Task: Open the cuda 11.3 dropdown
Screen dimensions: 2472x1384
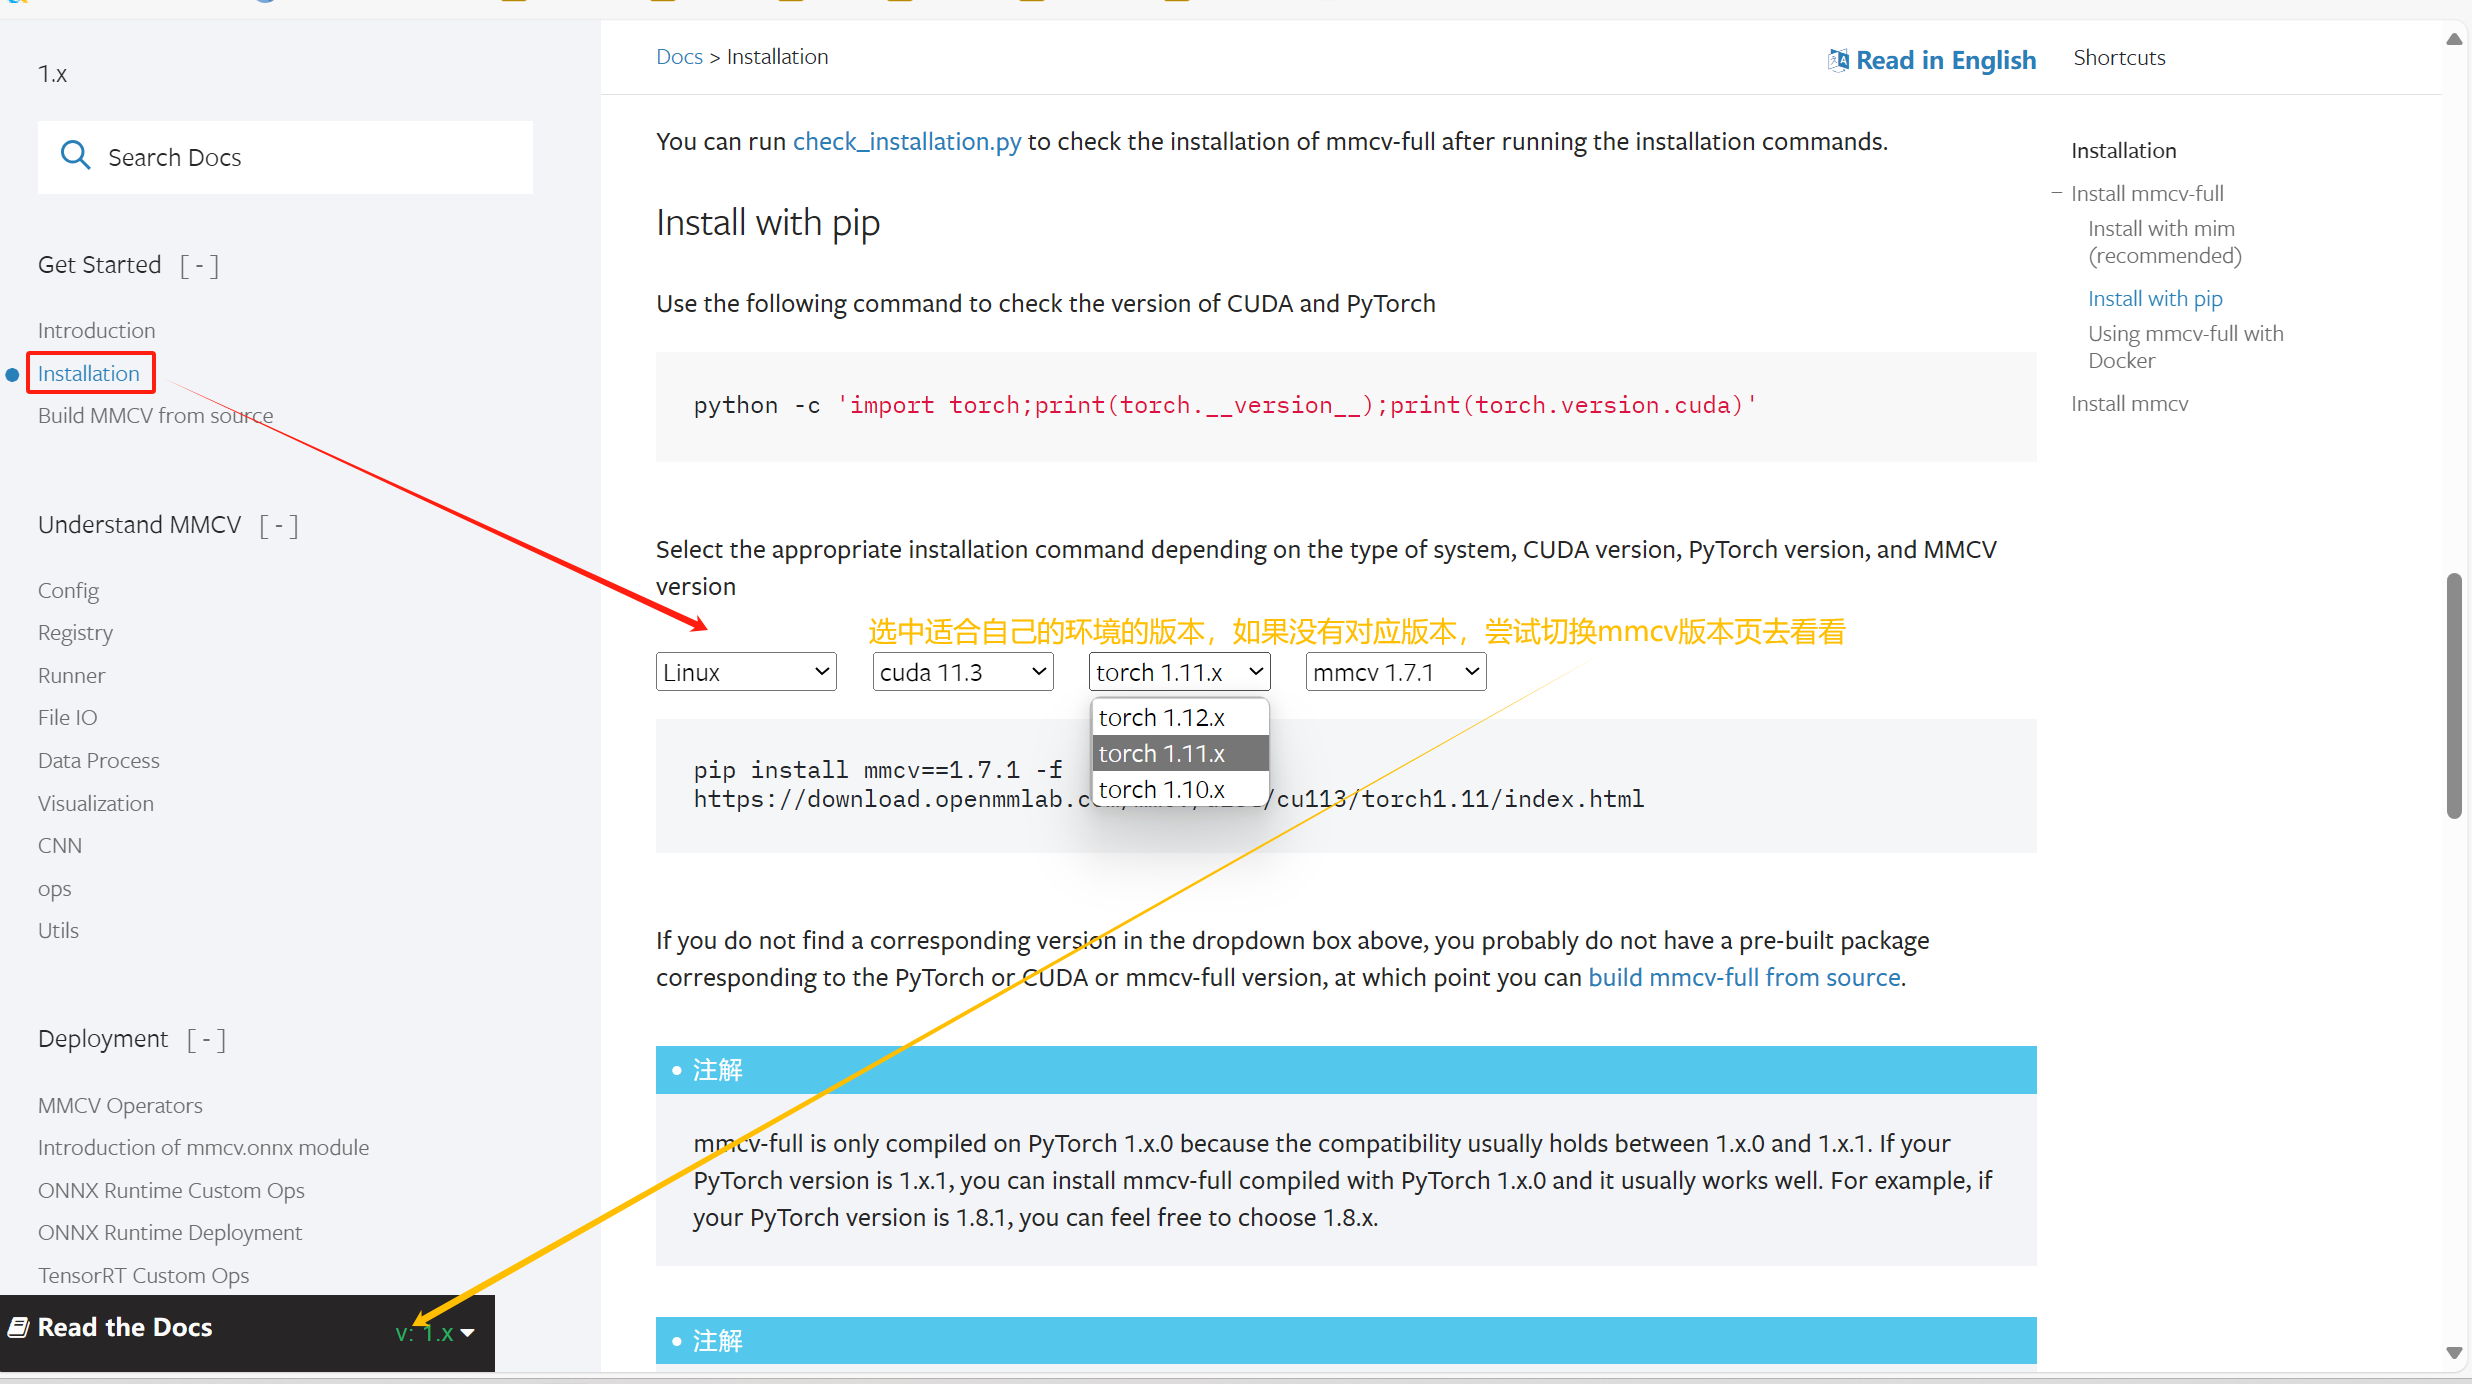Action: 963,672
